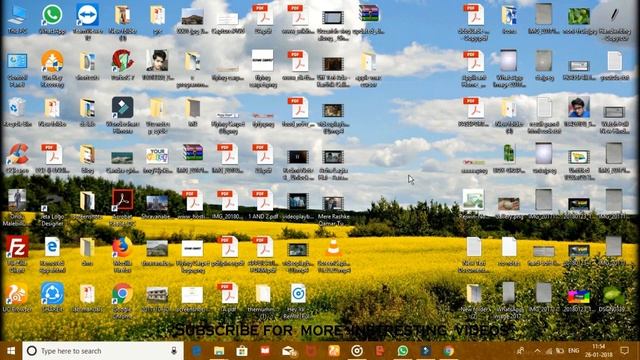Open the Mail app from the taskbar

(288, 351)
